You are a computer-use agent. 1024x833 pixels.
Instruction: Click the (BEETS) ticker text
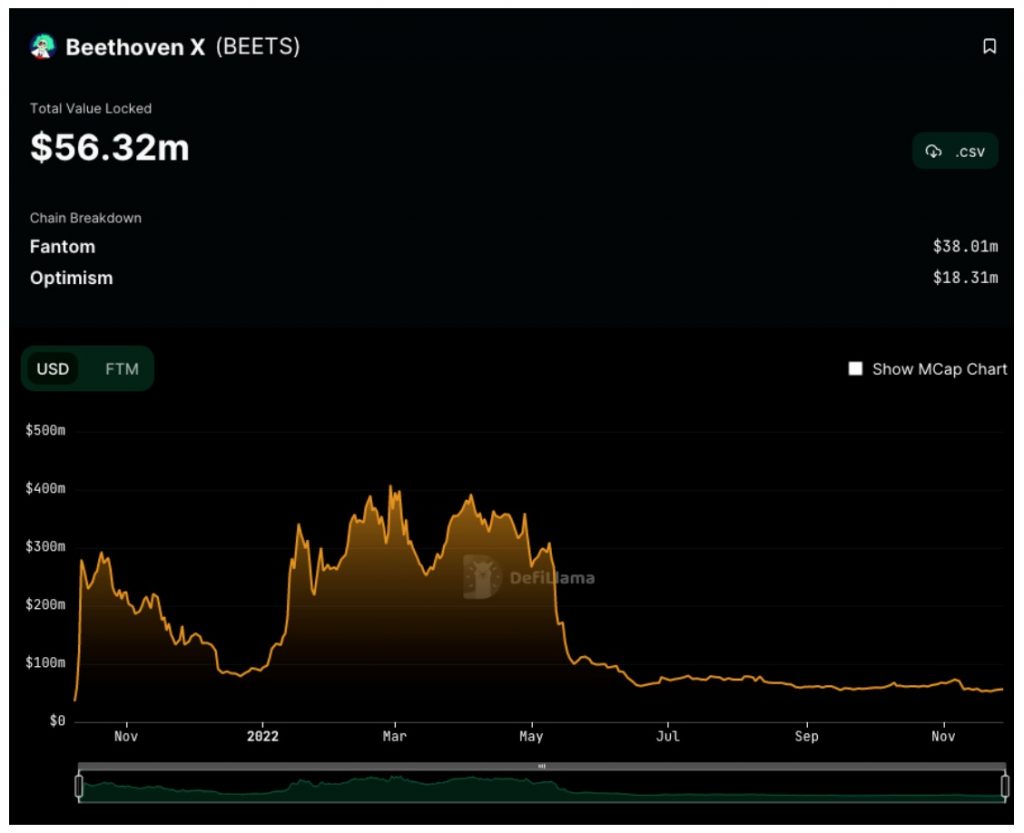[x=258, y=47]
